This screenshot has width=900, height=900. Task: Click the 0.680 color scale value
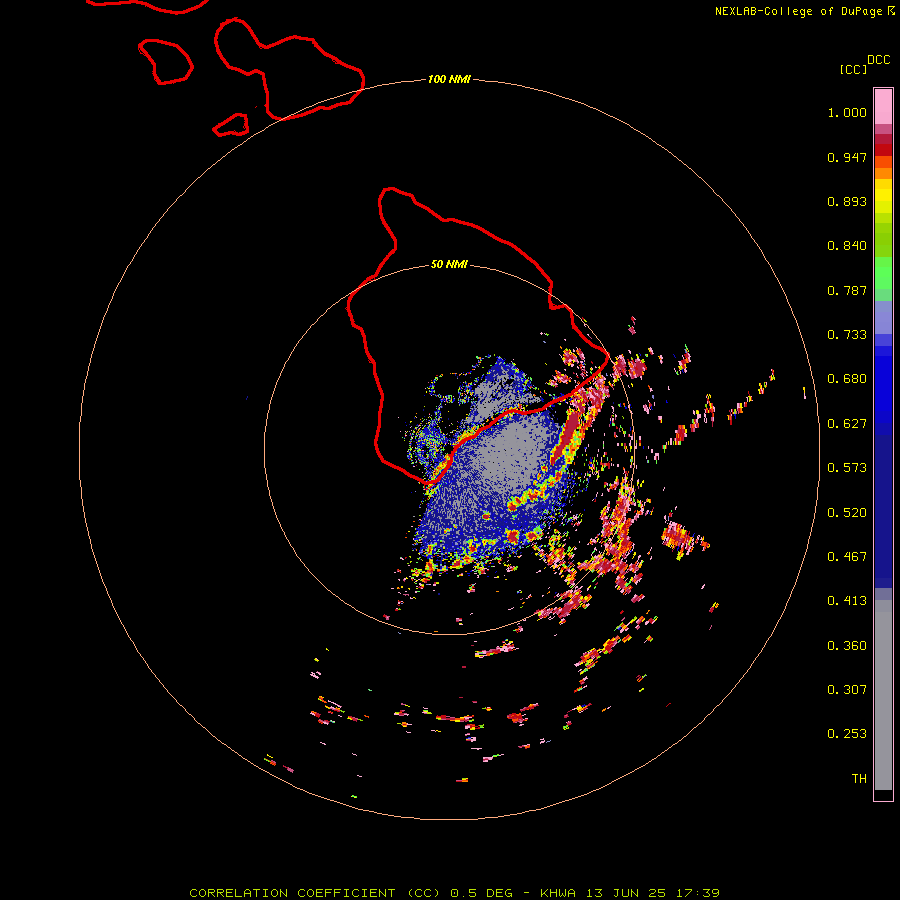[x=847, y=379]
